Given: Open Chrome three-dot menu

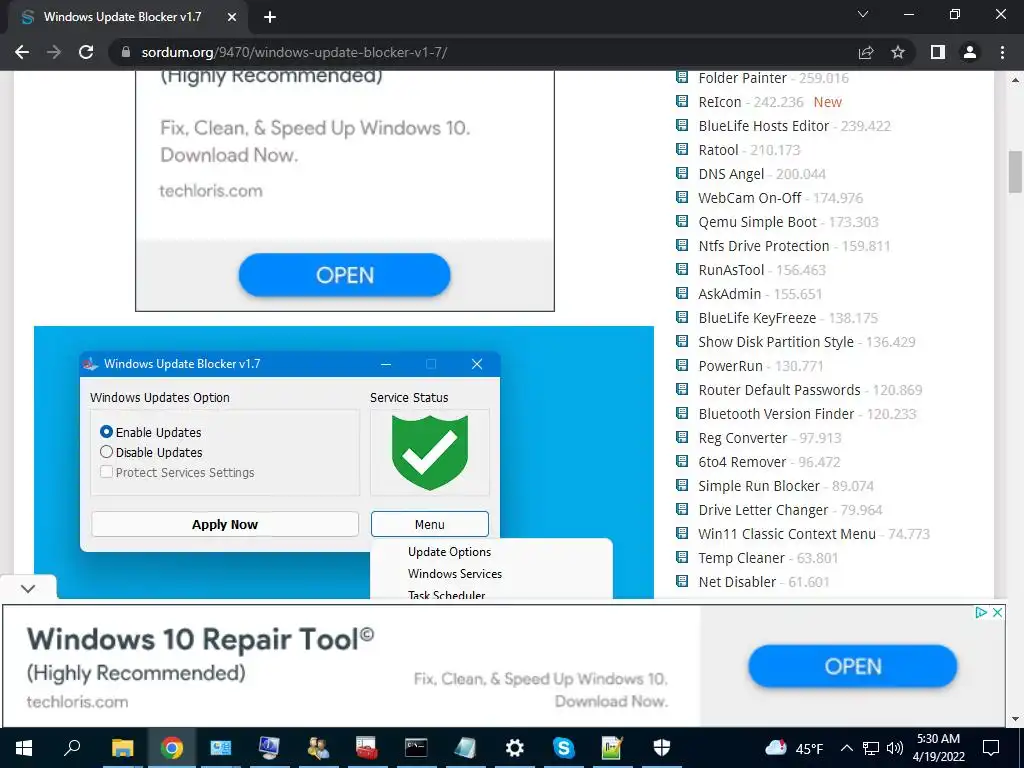Looking at the screenshot, I should pyautogui.click(x=1002, y=52).
